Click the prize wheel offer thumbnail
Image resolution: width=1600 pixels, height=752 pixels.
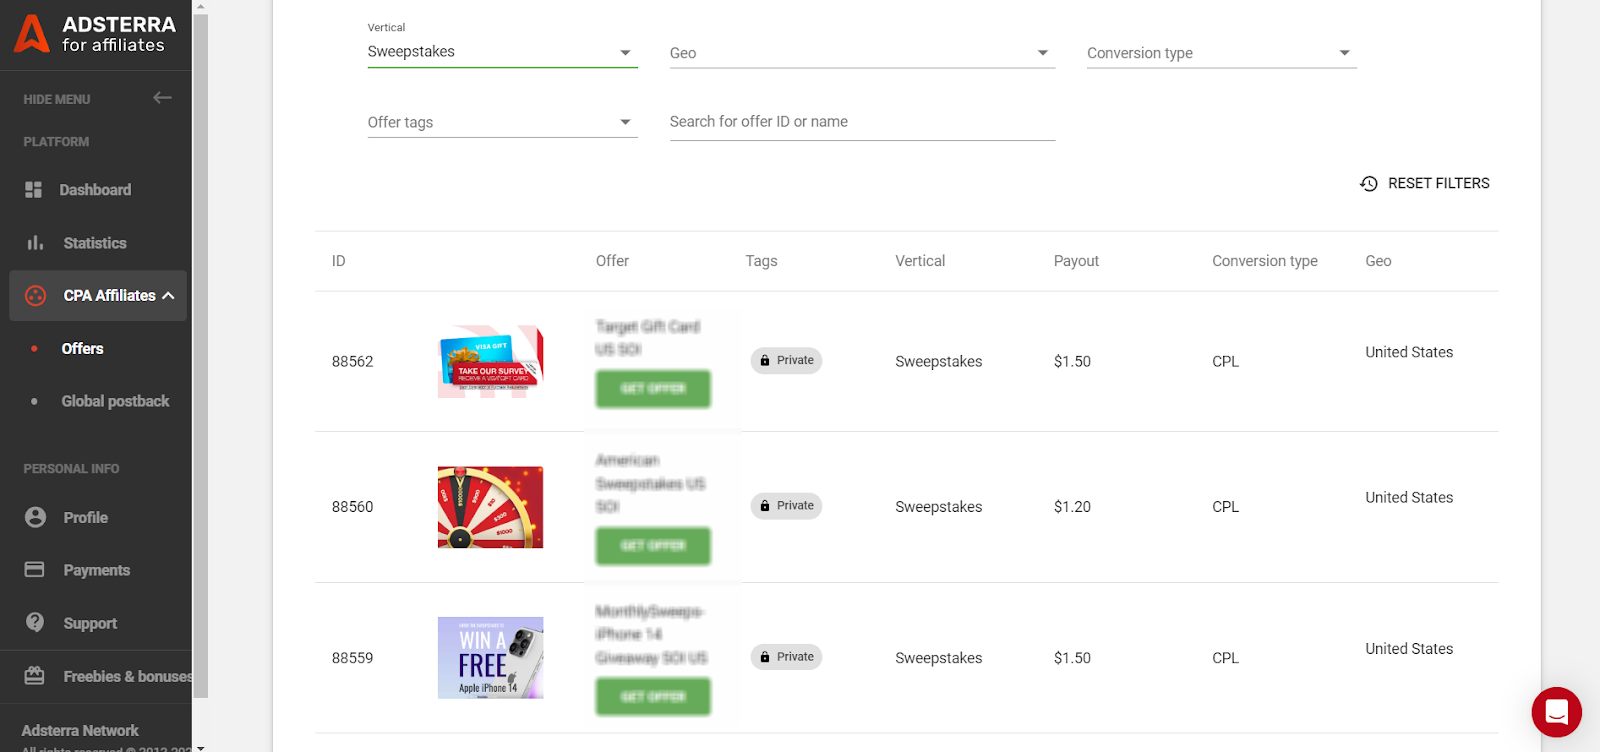point(490,507)
